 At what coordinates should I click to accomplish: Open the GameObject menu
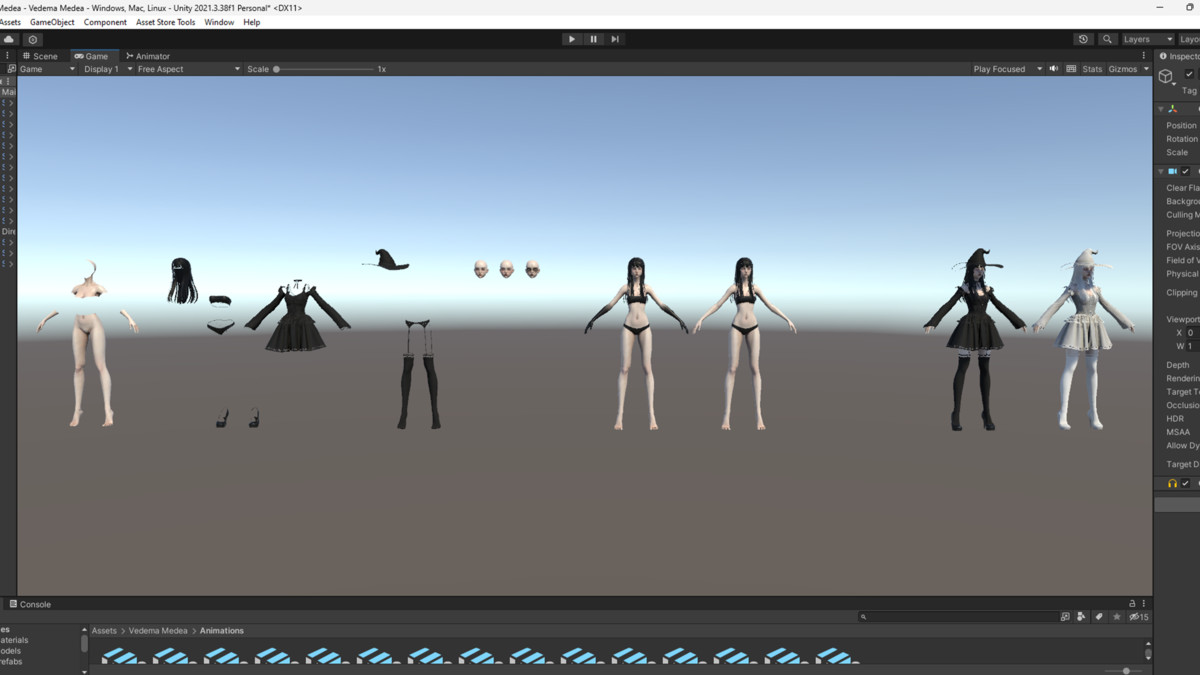pos(52,22)
